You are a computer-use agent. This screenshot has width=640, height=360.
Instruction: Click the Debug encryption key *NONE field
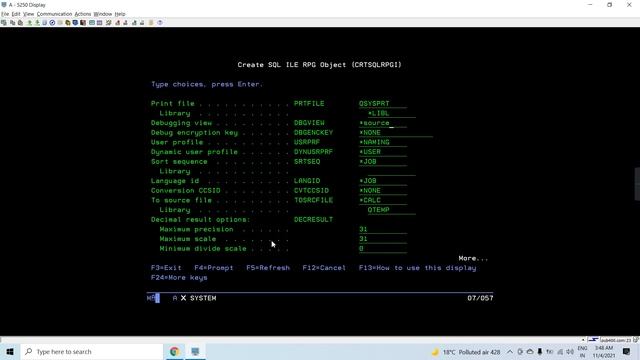pos(396,133)
